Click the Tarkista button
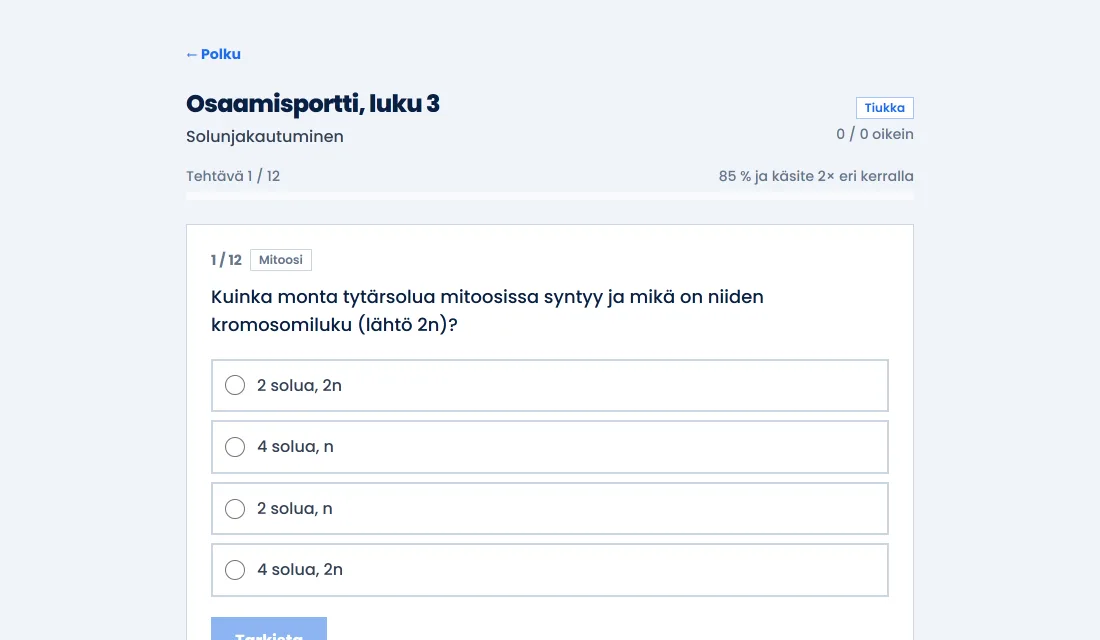Viewport: 1100px width, 640px height. (x=269, y=629)
